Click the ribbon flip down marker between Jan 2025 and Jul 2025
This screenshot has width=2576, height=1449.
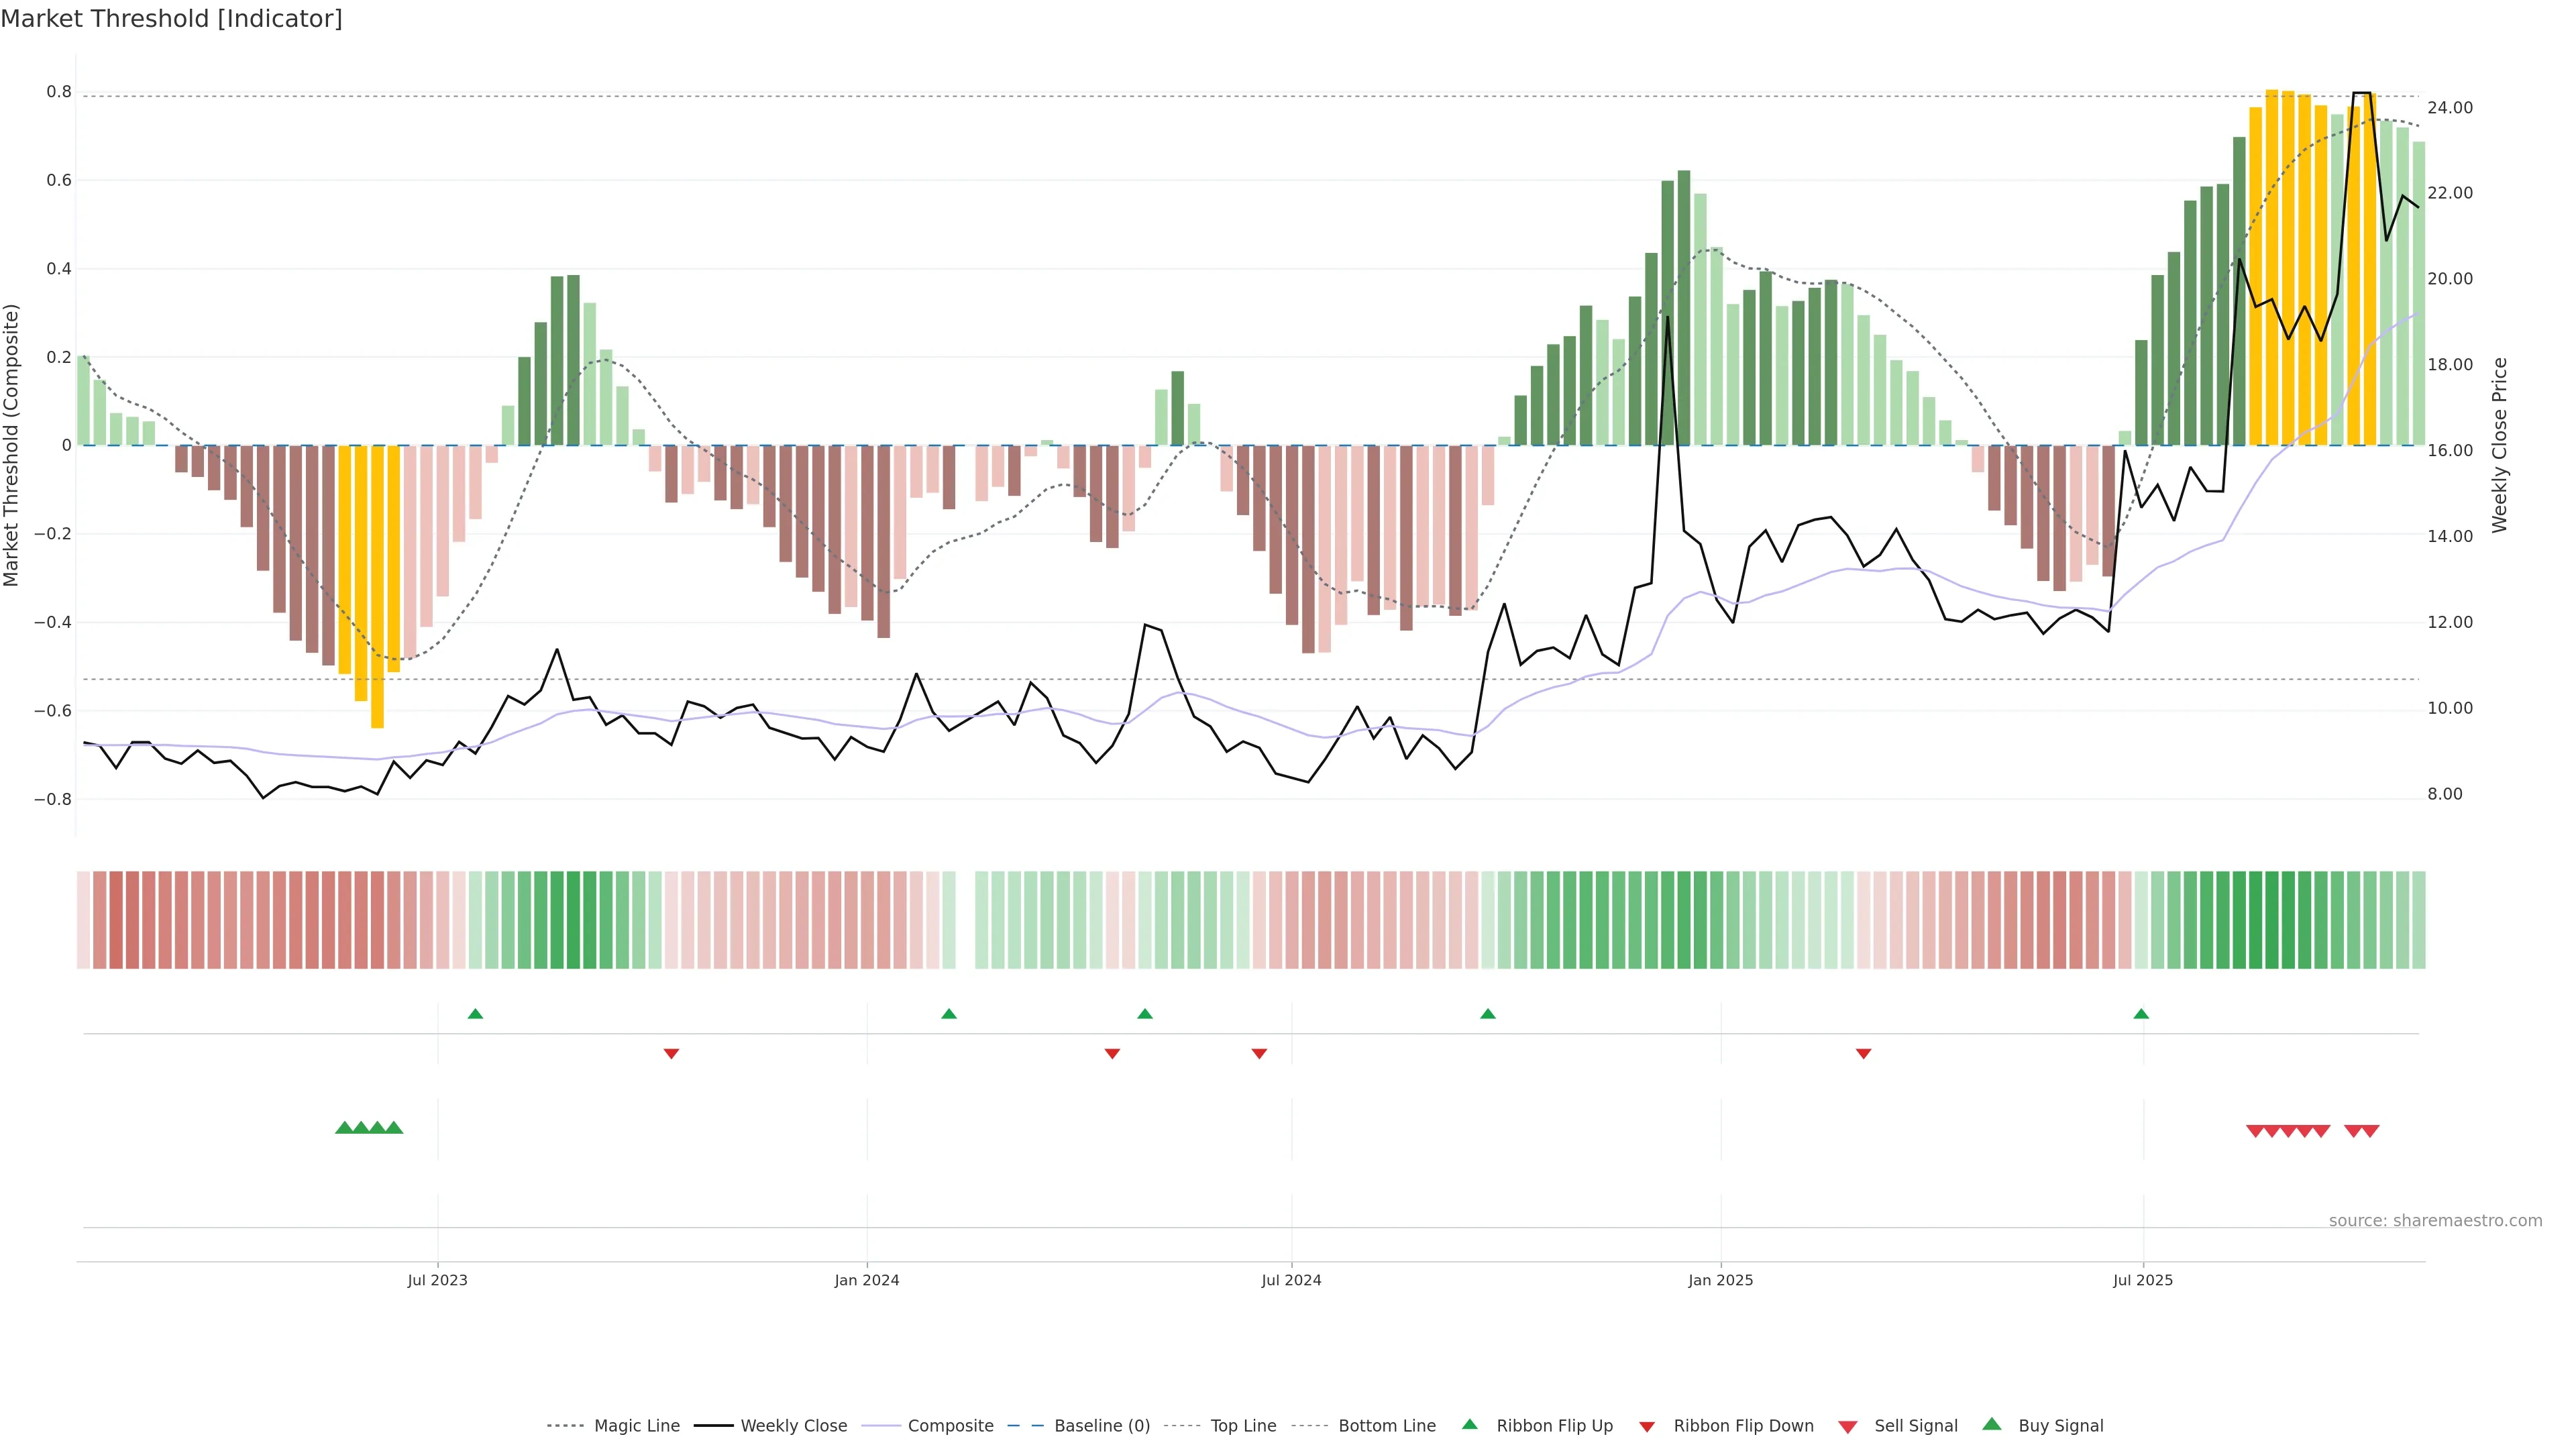point(1863,1053)
